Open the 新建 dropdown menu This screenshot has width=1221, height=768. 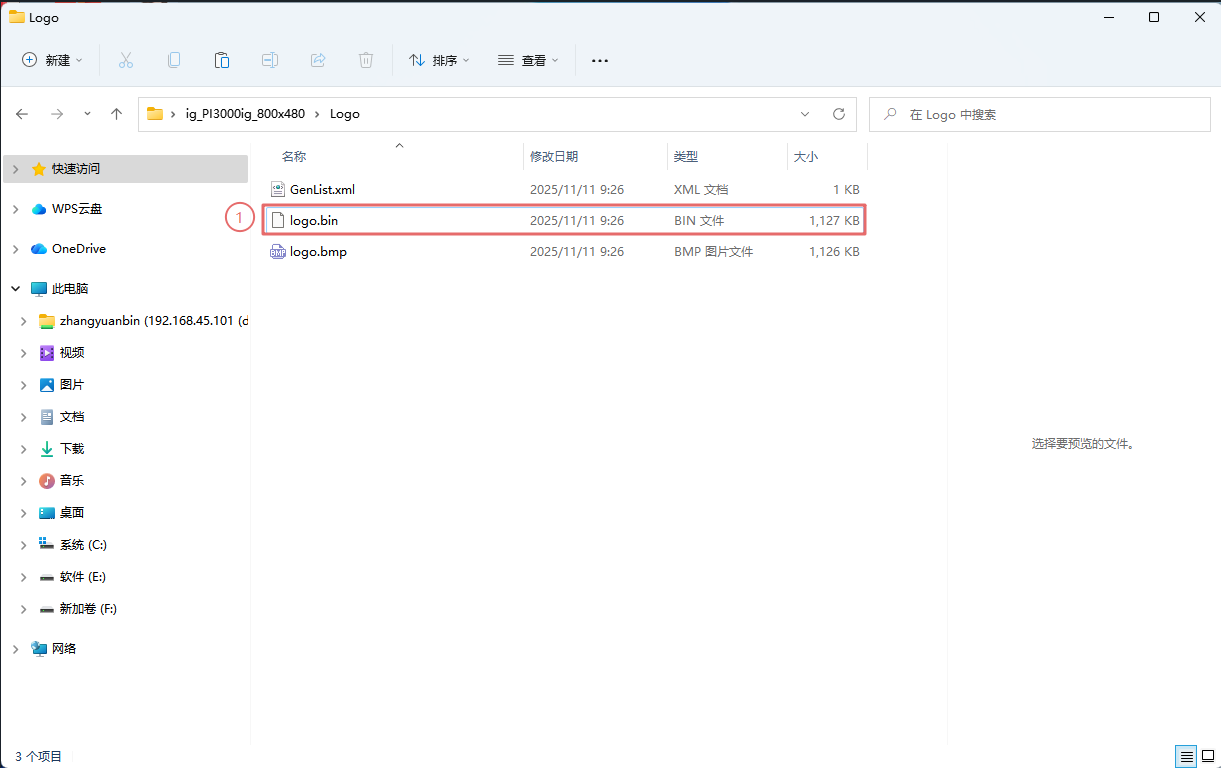(53, 60)
